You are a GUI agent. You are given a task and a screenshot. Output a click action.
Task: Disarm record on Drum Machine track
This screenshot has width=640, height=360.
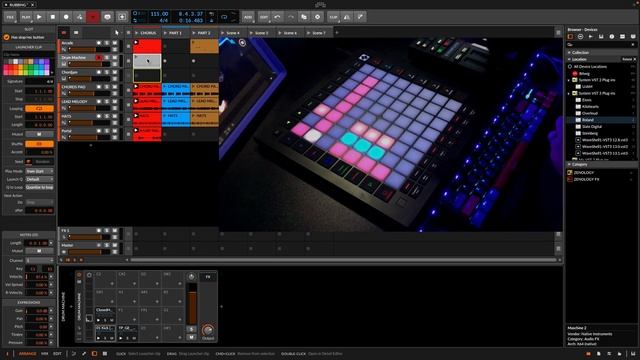tap(99, 58)
